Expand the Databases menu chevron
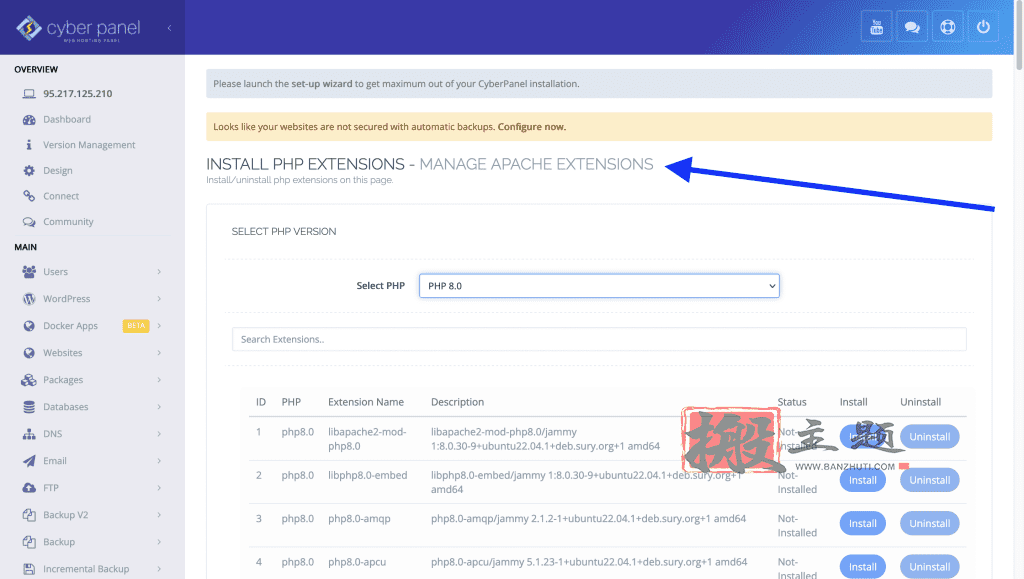Image resolution: width=1024 pixels, height=579 pixels. click(x=159, y=407)
